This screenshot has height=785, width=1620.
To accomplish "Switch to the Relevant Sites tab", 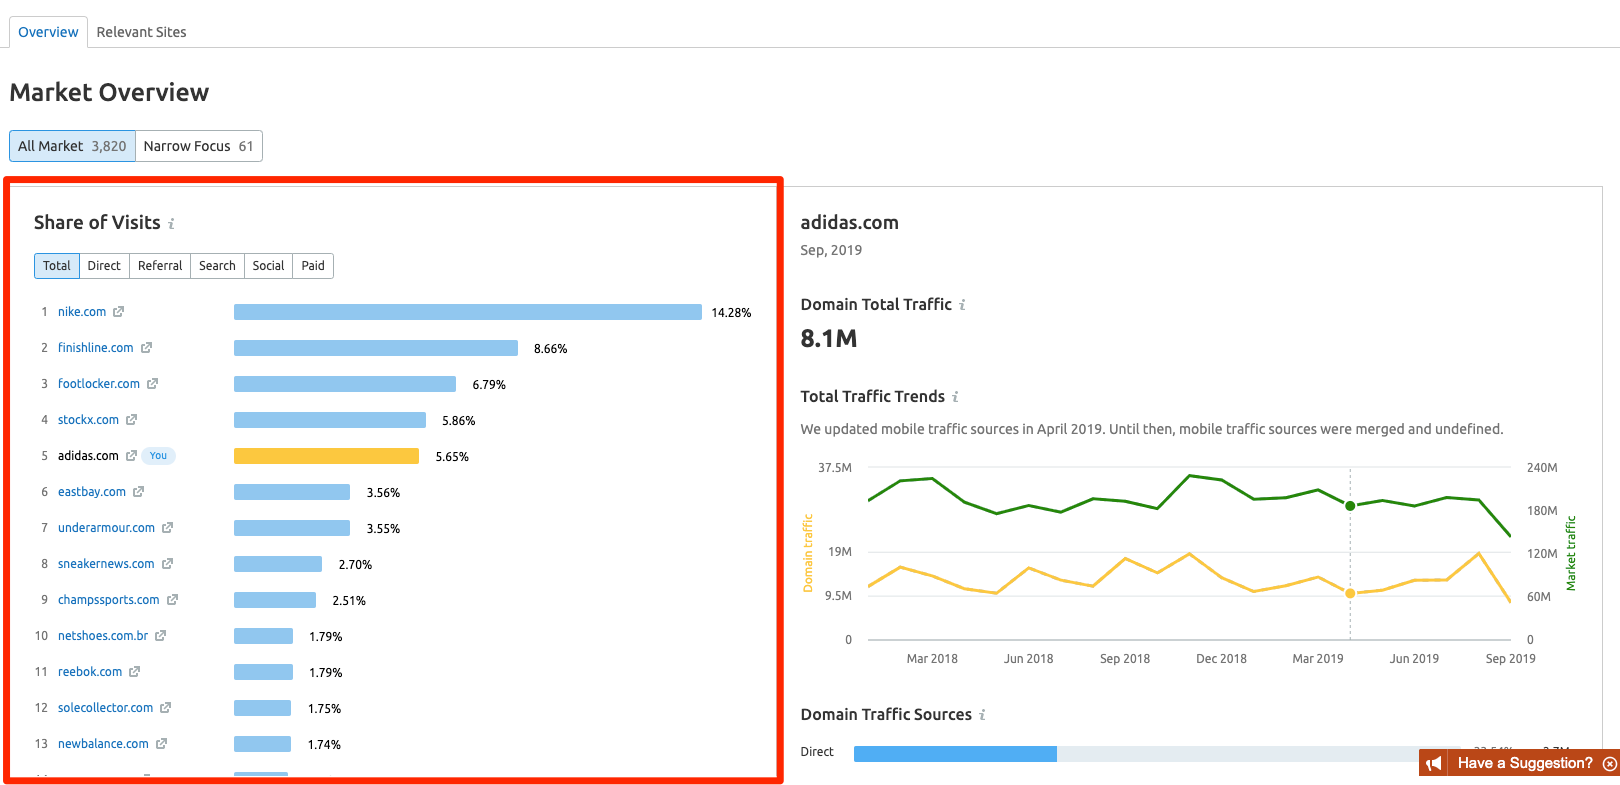I will (141, 32).
